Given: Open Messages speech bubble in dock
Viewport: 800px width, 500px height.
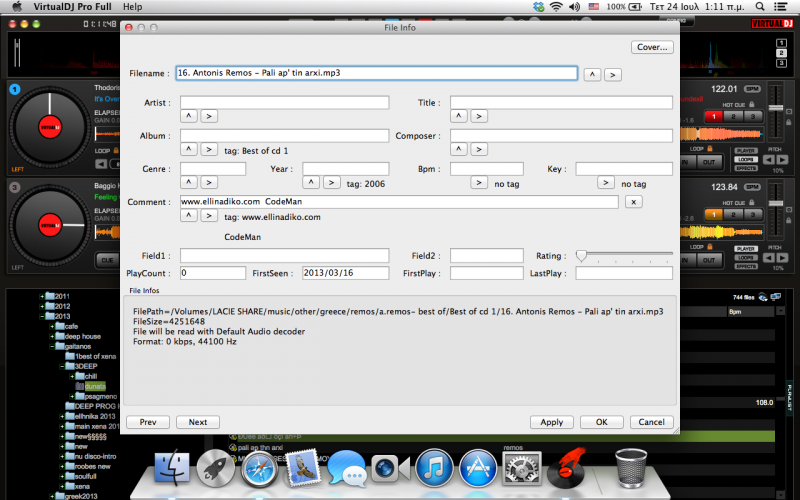Looking at the screenshot, I should click(347, 468).
